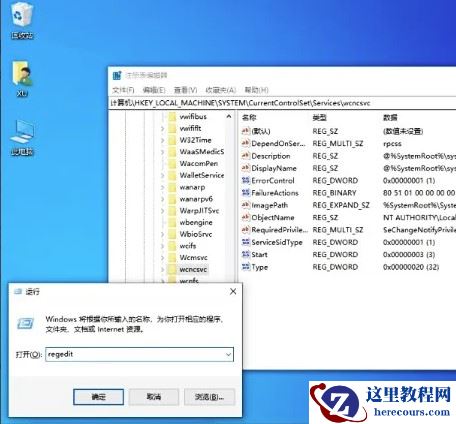Click the wanarp folder icon

click(x=172, y=187)
